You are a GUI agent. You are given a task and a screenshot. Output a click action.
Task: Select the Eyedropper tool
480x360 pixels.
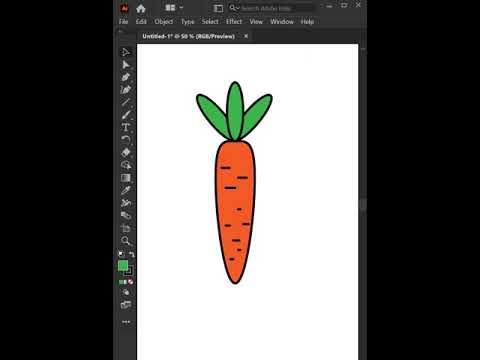(126, 190)
